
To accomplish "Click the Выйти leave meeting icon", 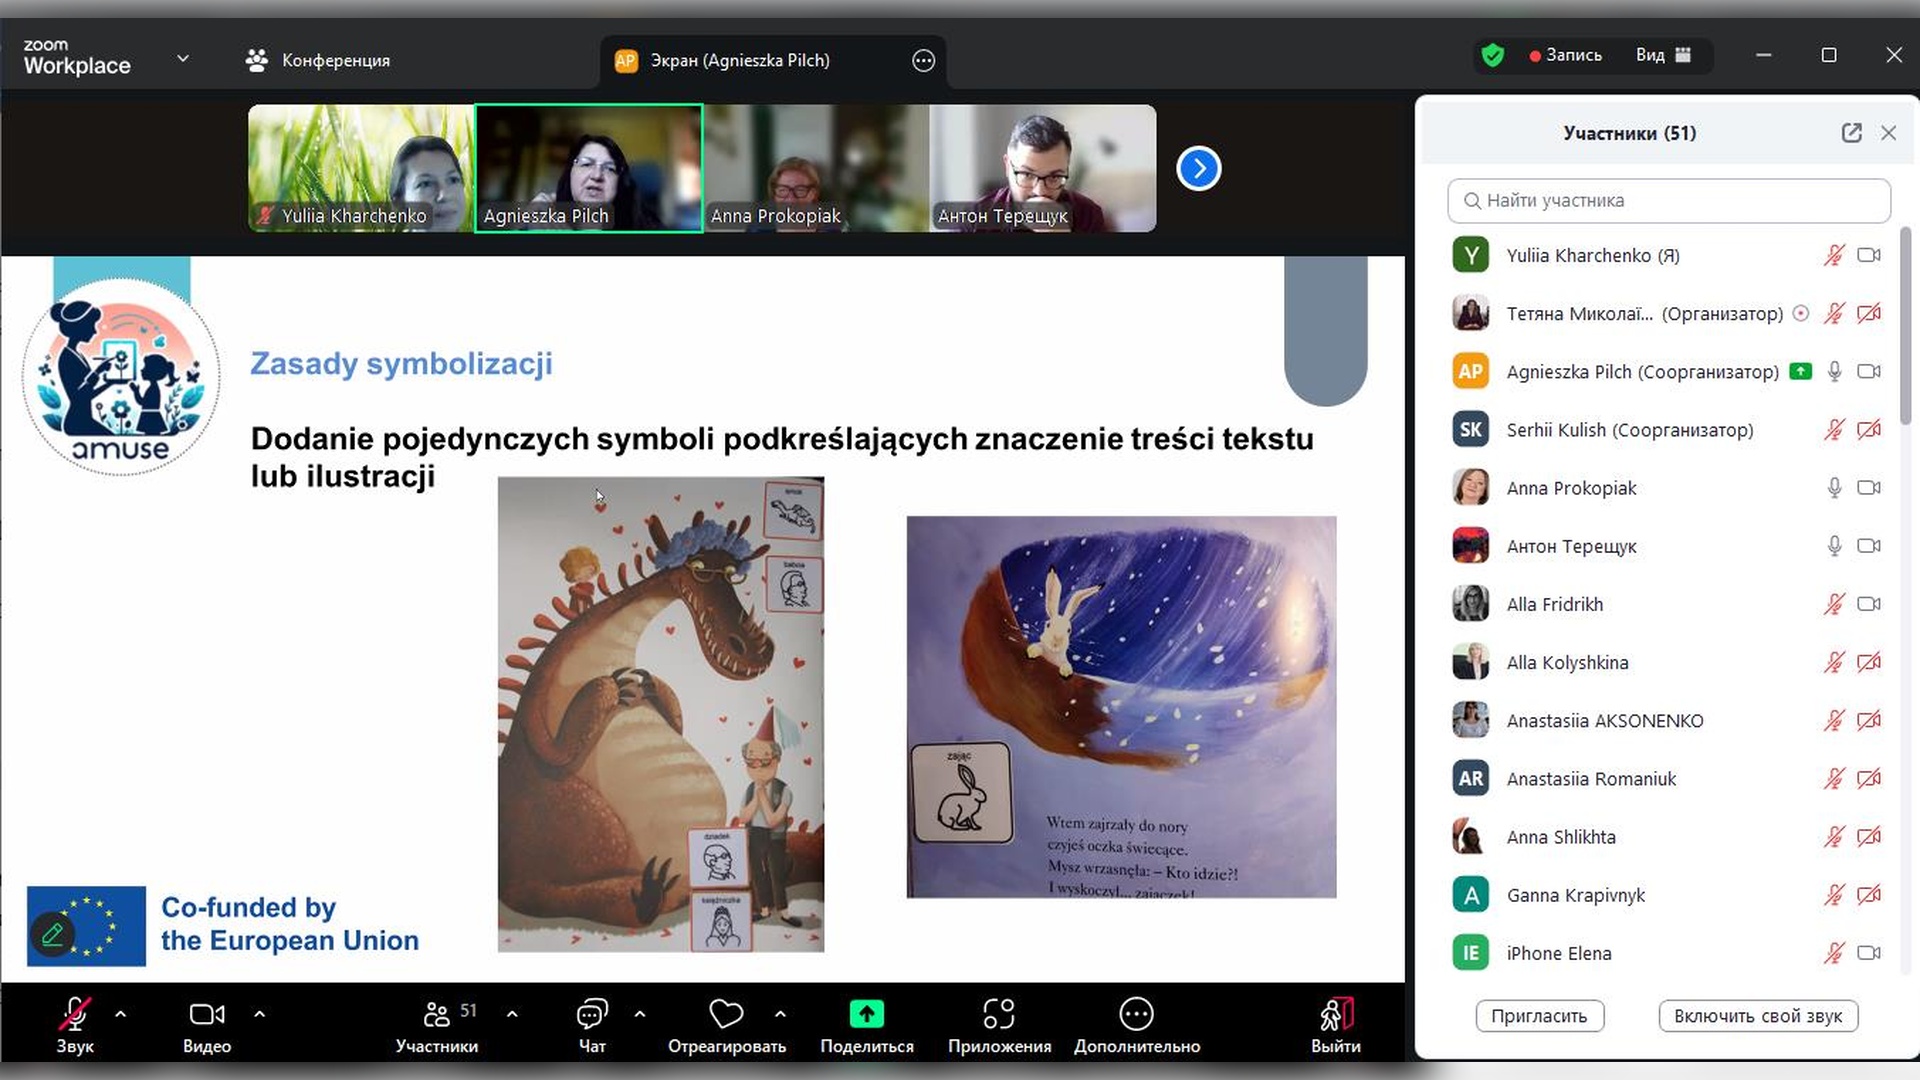I will 1335,1015.
